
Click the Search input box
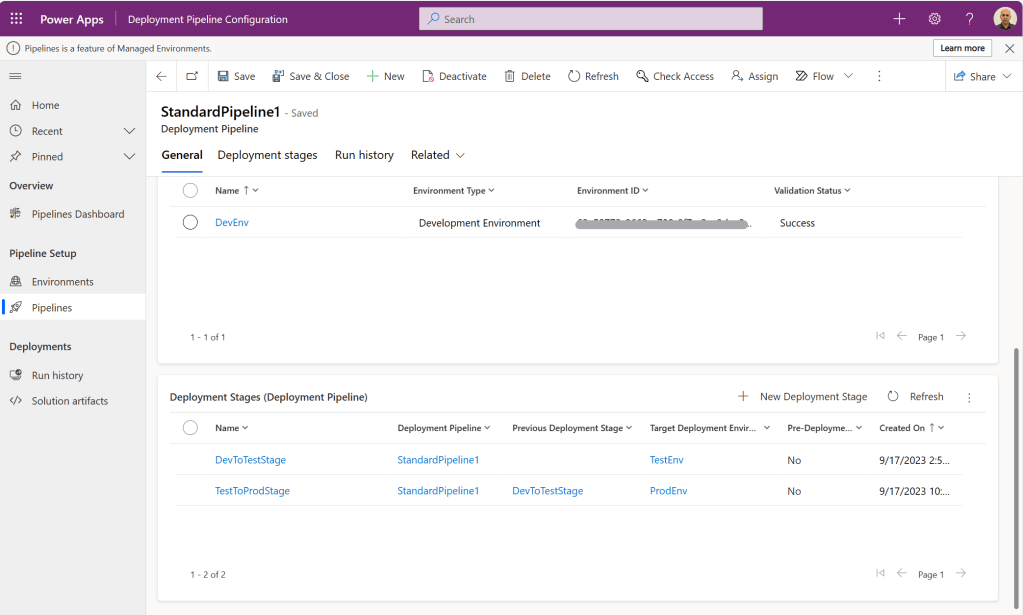(x=590, y=19)
